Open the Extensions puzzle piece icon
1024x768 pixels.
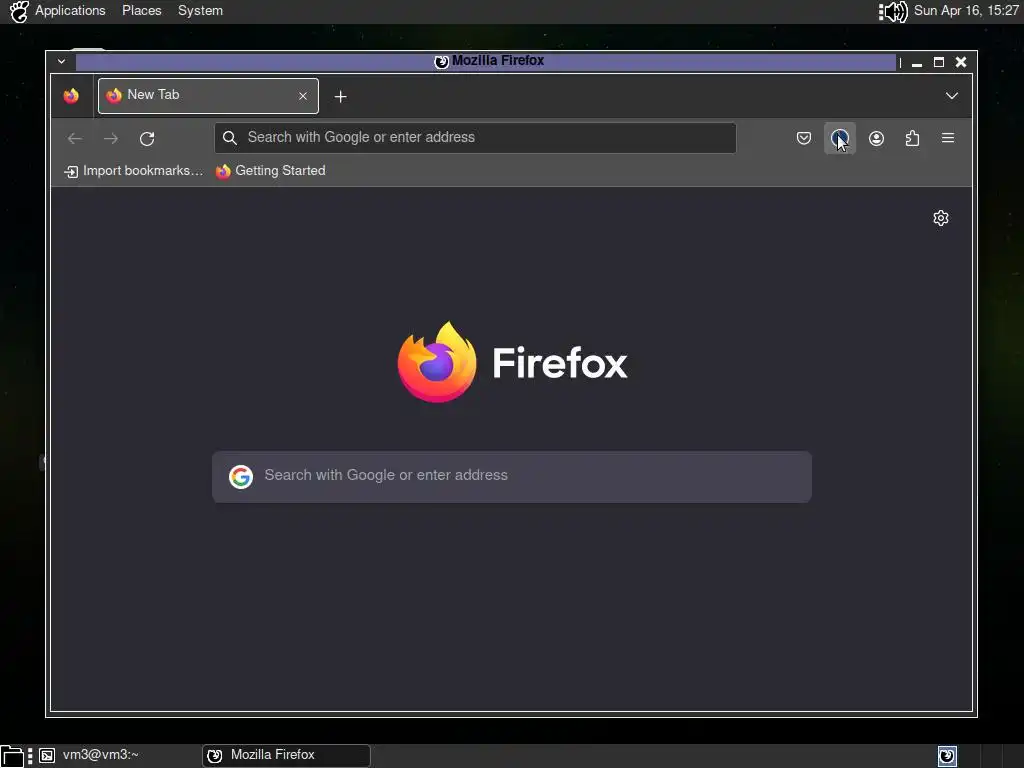tap(912, 138)
